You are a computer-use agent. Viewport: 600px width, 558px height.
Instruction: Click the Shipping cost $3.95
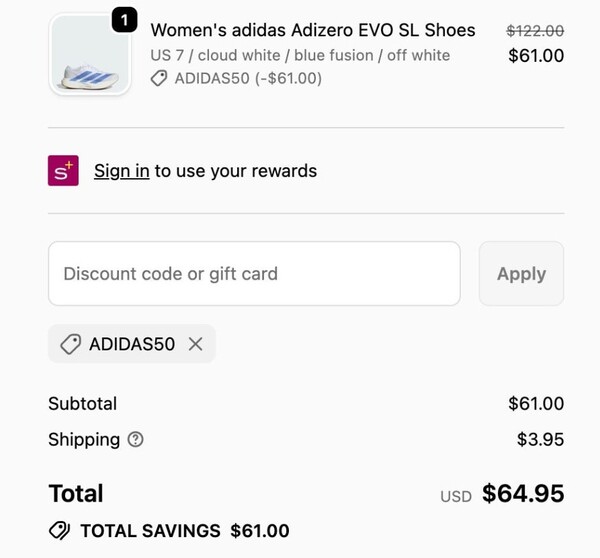coord(540,439)
